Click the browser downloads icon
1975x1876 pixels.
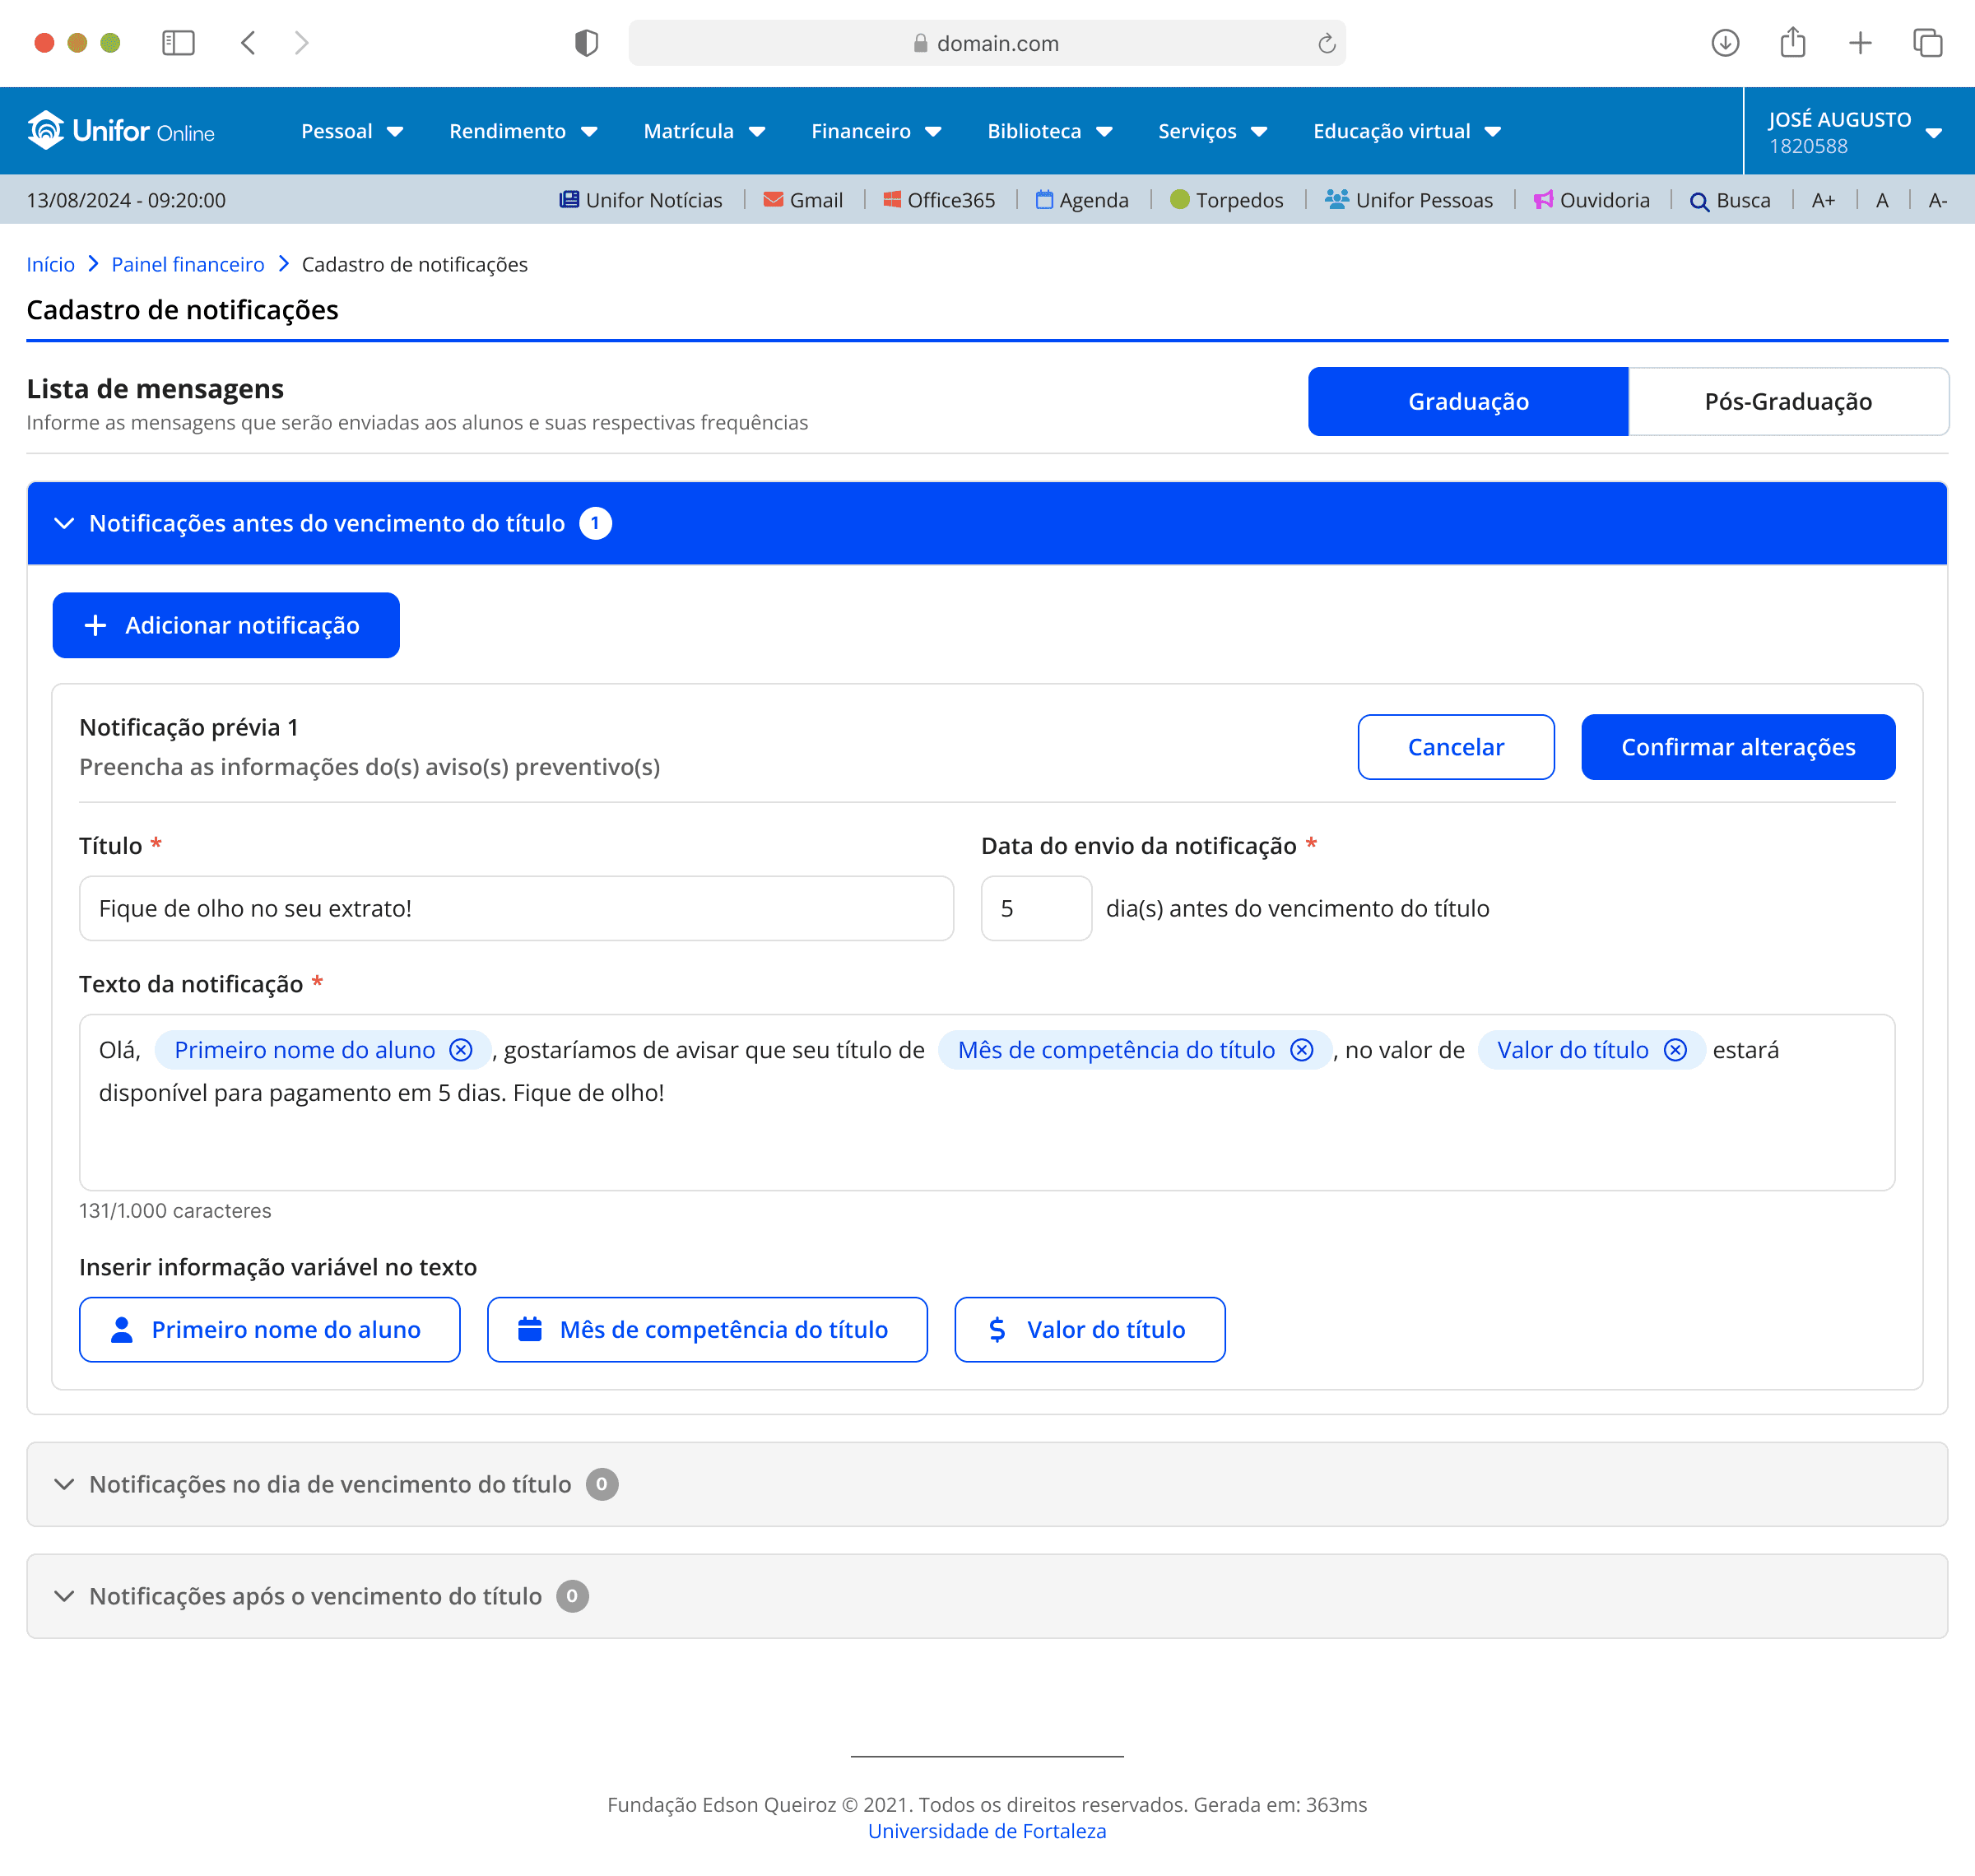pyautogui.click(x=1725, y=43)
